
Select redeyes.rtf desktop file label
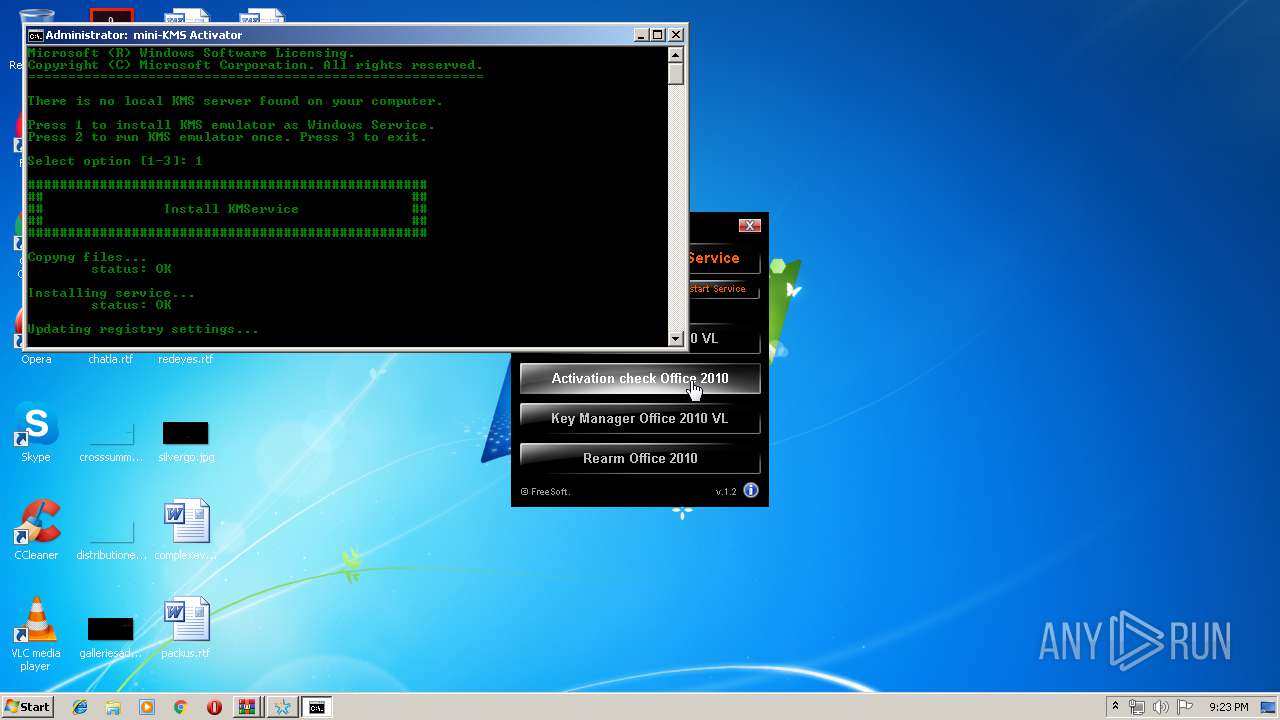[186, 359]
